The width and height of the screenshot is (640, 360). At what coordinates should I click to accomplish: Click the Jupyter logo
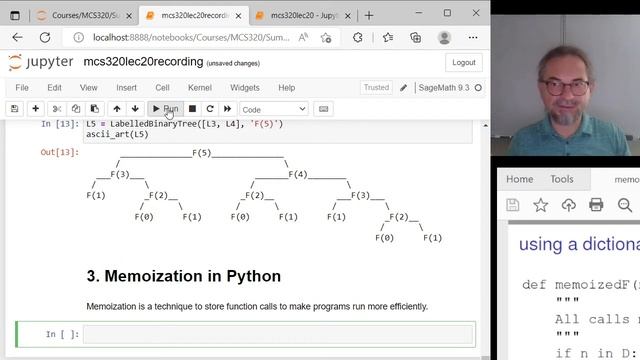click(x=40, y=62)
